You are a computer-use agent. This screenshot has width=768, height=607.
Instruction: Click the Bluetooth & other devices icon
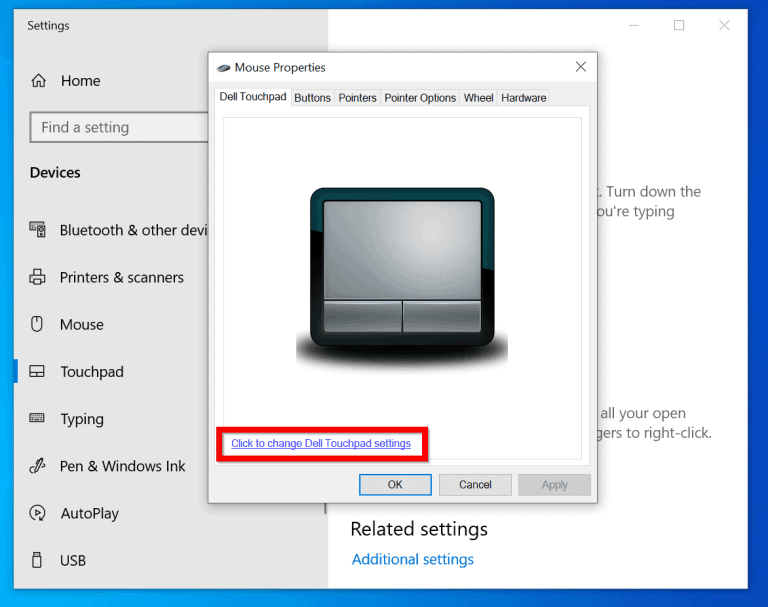tap(37, 229)
